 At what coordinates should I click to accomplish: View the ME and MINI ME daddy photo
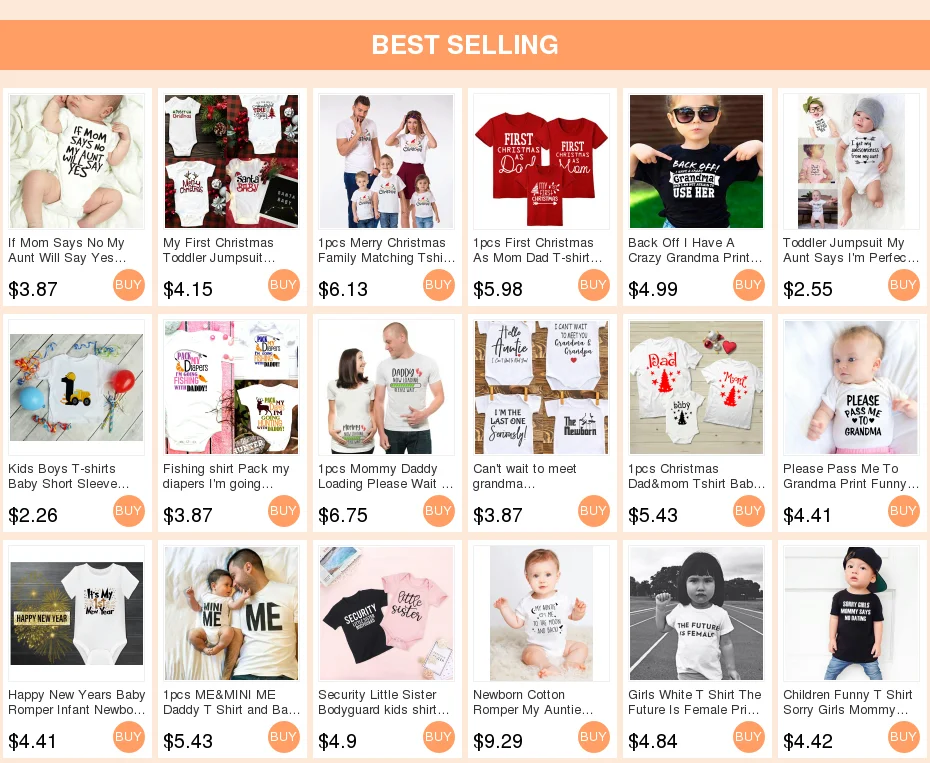(231, 613)
